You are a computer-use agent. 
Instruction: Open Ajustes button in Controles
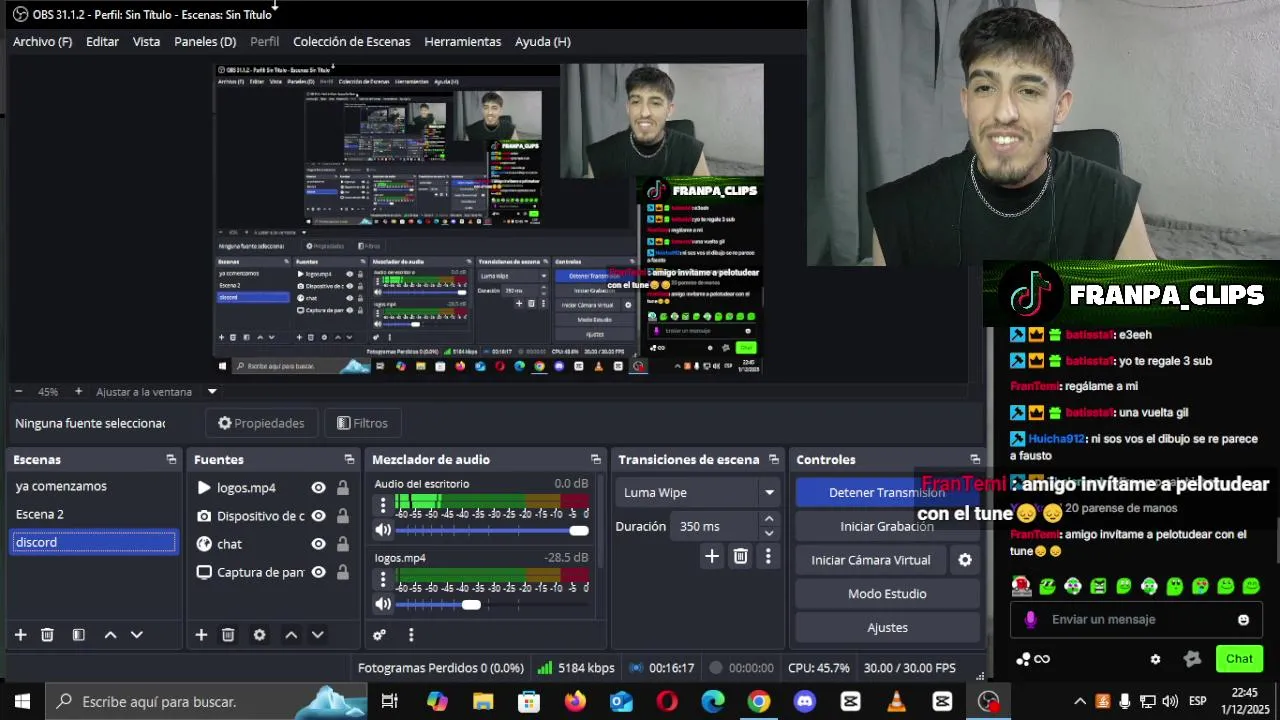click(x=887, y=628)
